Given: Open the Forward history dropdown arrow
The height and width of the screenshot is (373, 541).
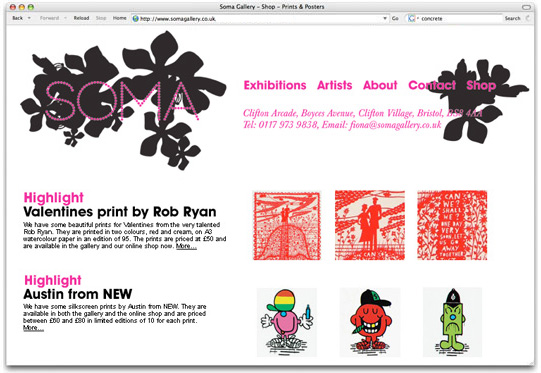Looking at the screenshot, I should click(65, 18).
